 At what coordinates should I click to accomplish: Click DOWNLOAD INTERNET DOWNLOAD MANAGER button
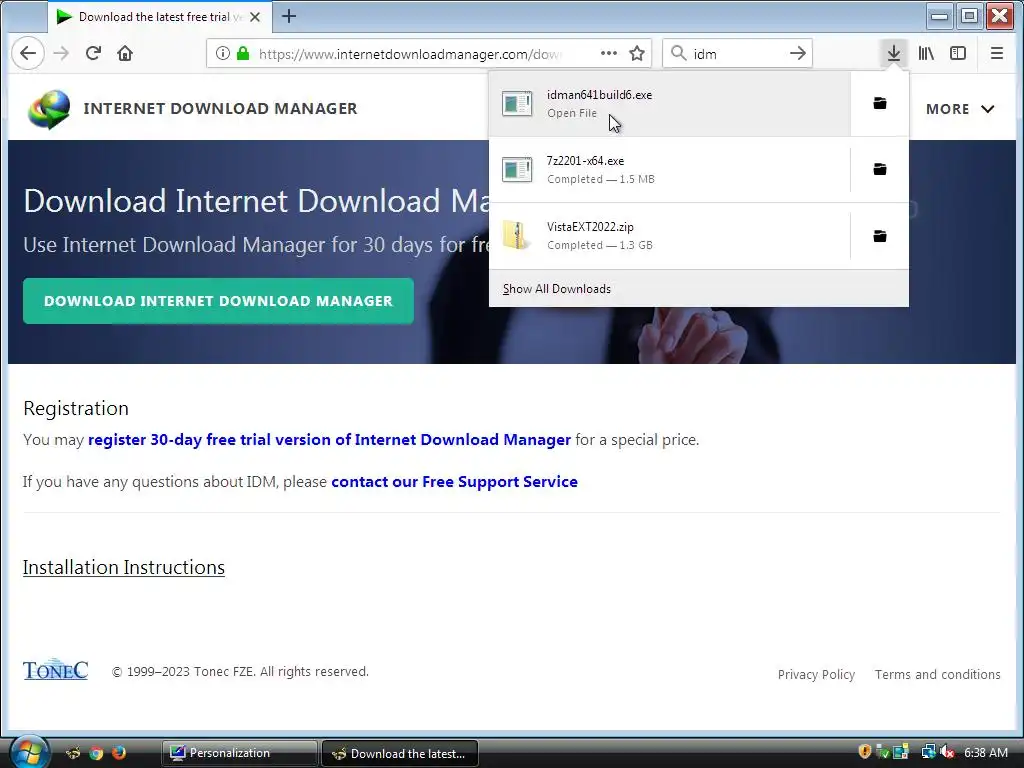(218, 301)
